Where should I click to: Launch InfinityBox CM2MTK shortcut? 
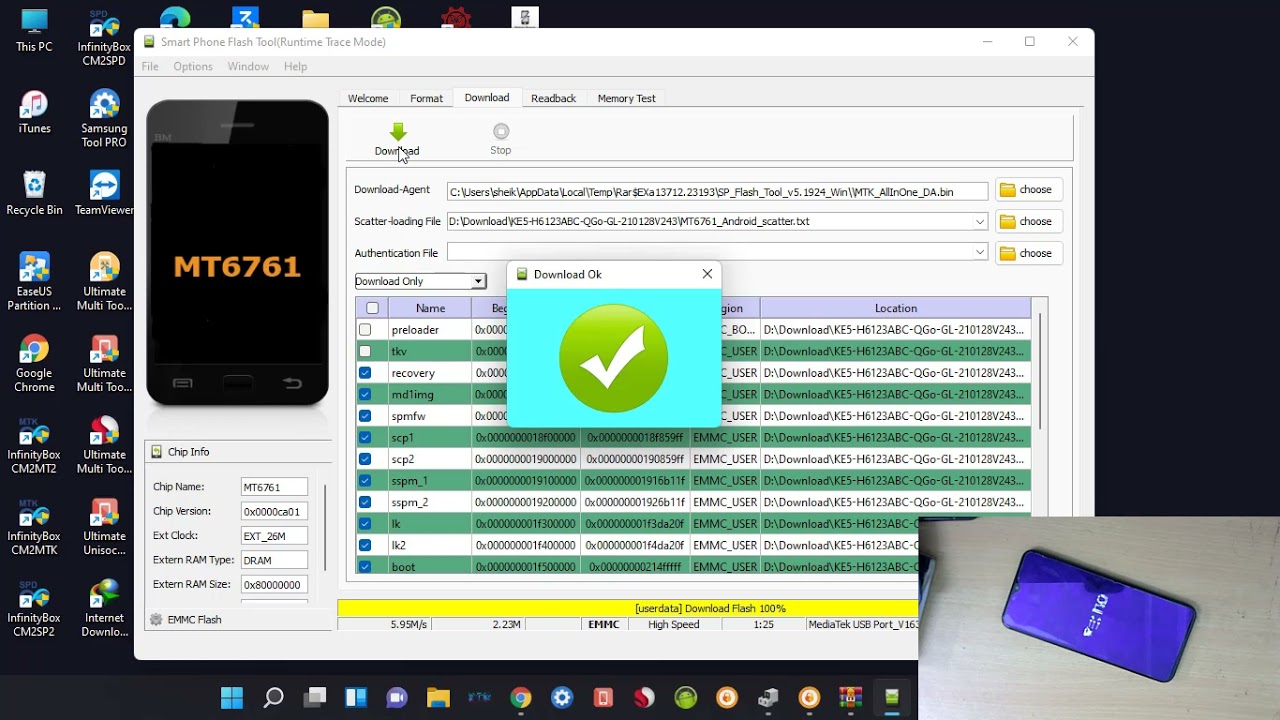click(x=34, y=528)
